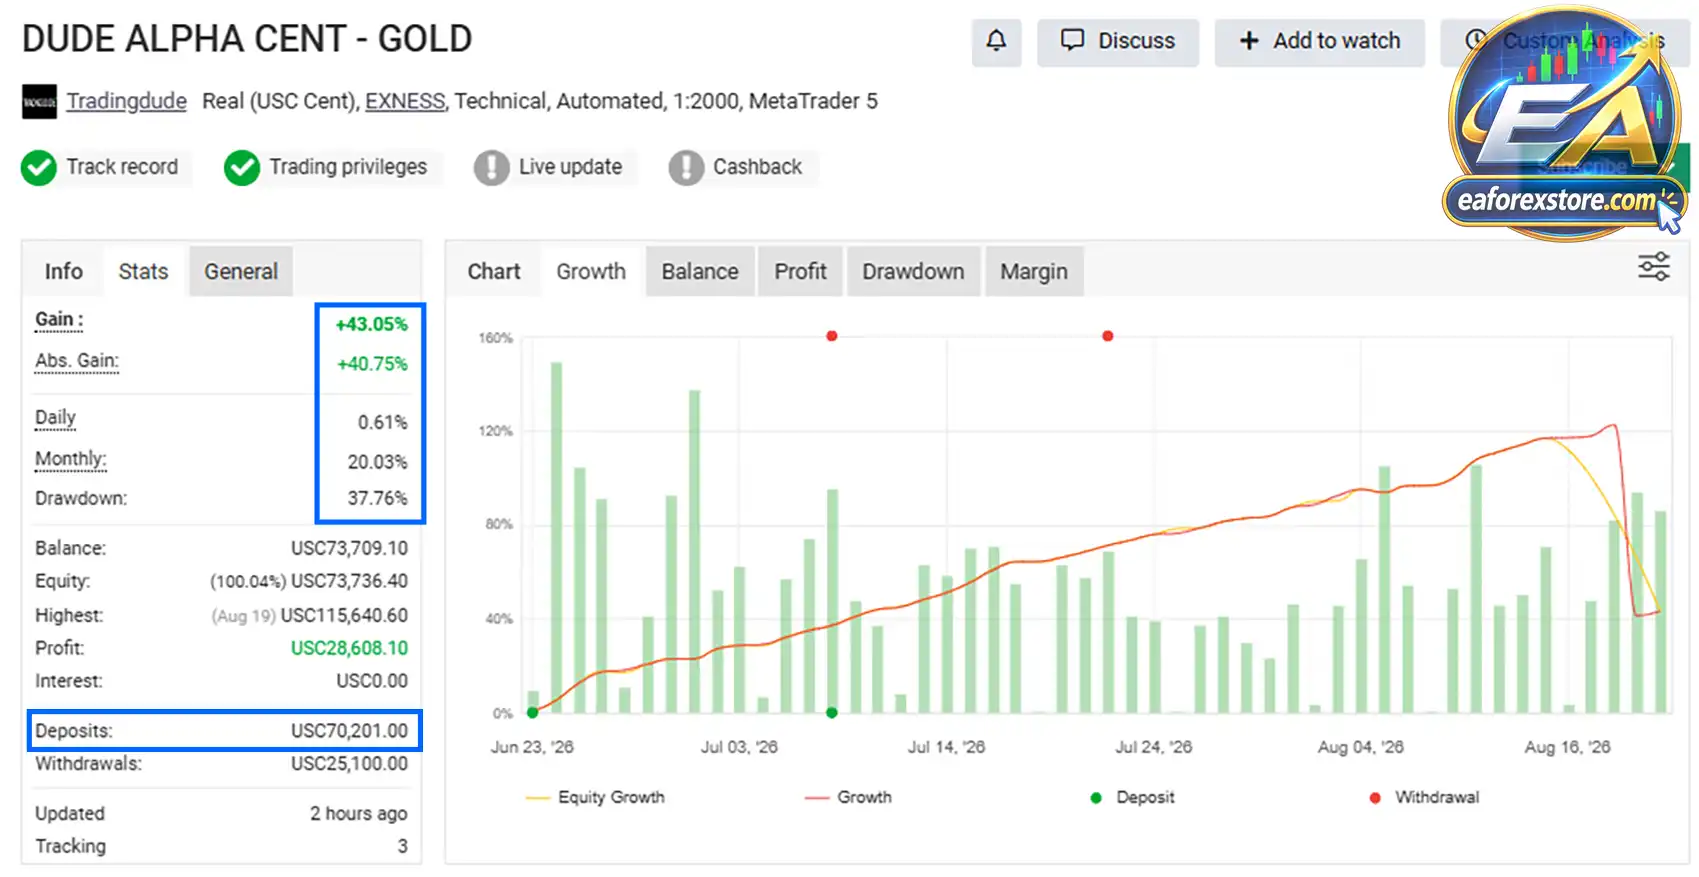The image size is (1699, 877).
Task: Click the Cashback exclamation icon
Action: (x=686, y=168)
